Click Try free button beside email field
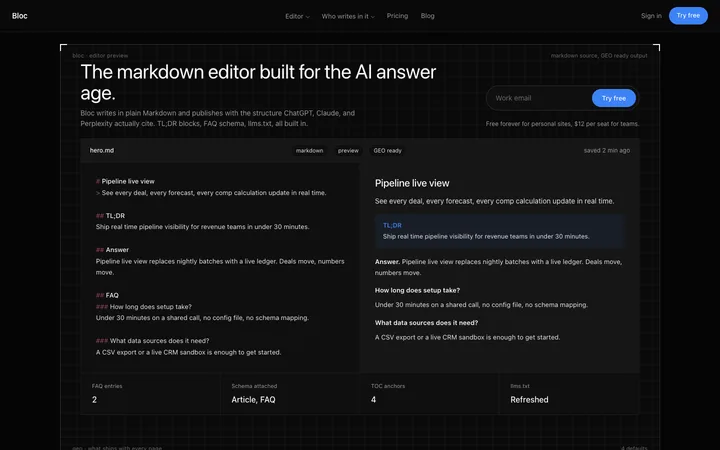This screenshot has width=720, height=450. point(613,98)
